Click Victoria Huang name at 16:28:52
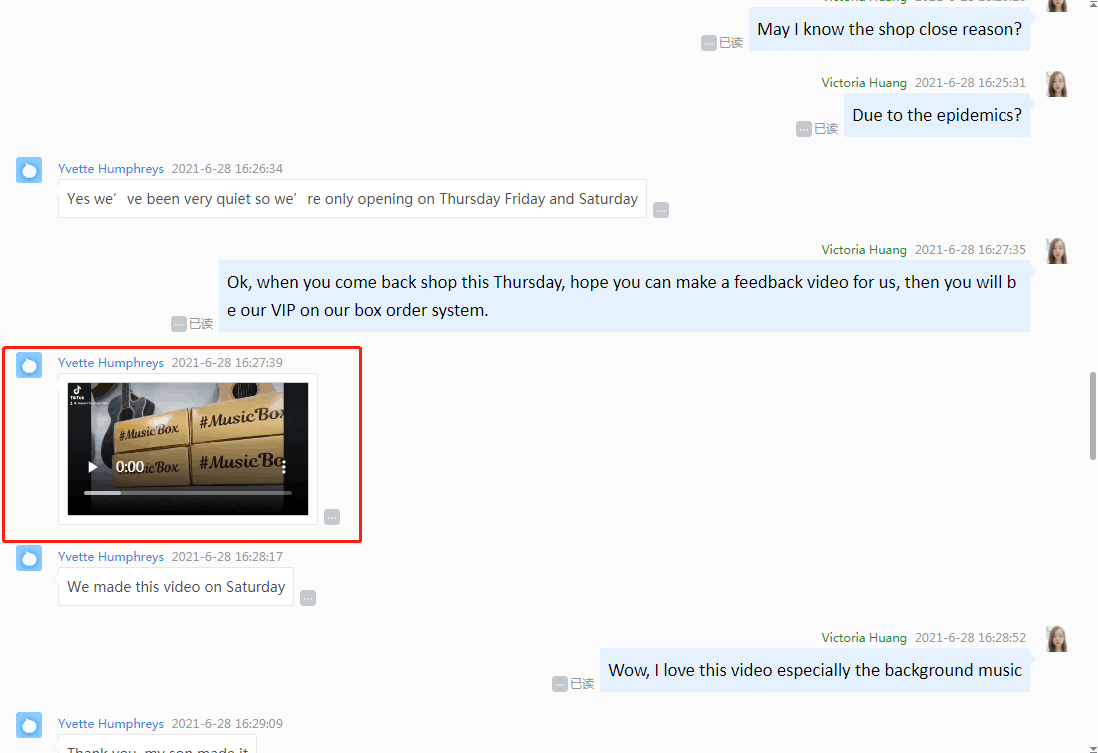This screenshot has width=1098, height=753. tap(864, 637)
